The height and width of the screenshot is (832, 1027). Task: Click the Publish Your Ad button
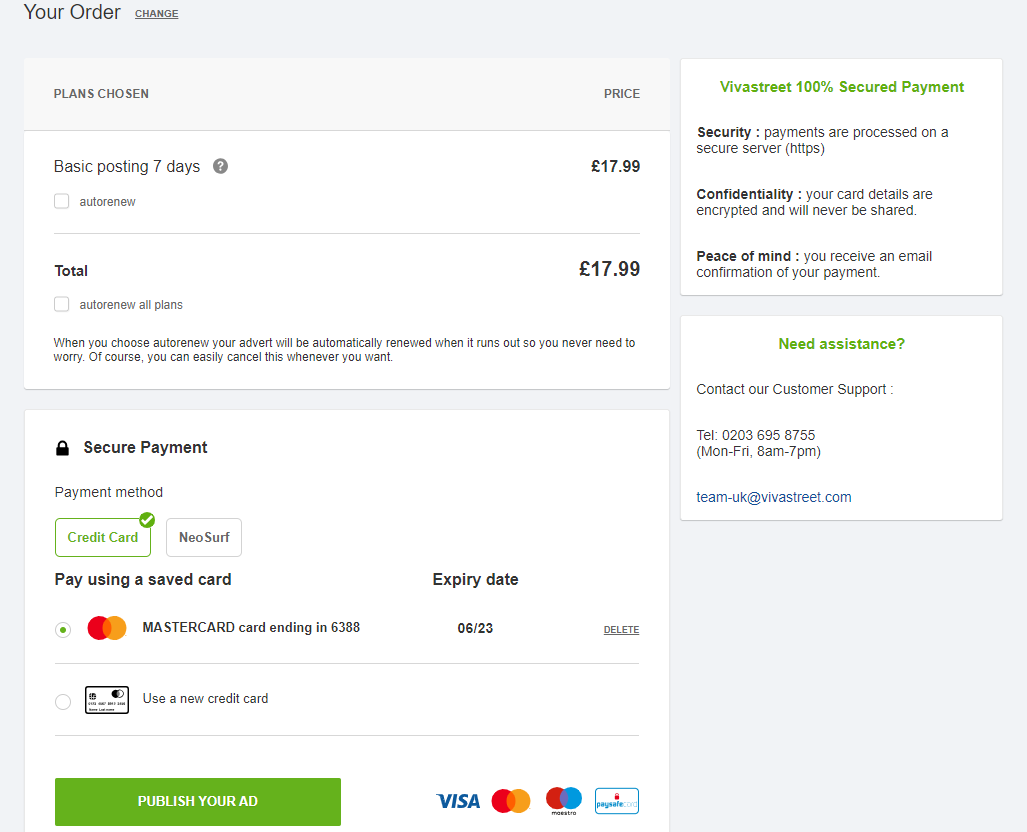pyautogui.click(x=198, y=802)
